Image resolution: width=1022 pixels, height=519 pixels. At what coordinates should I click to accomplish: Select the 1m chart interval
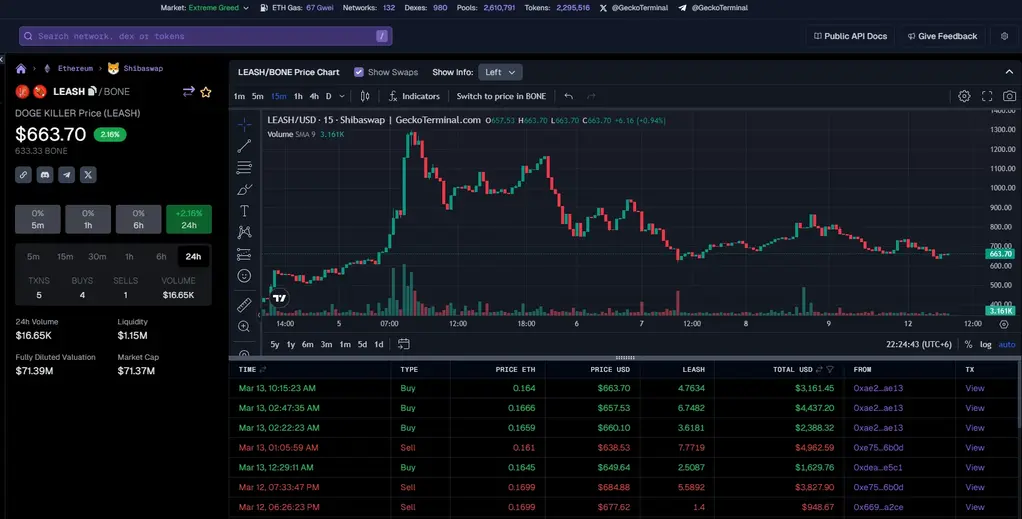tap(239, 96)
